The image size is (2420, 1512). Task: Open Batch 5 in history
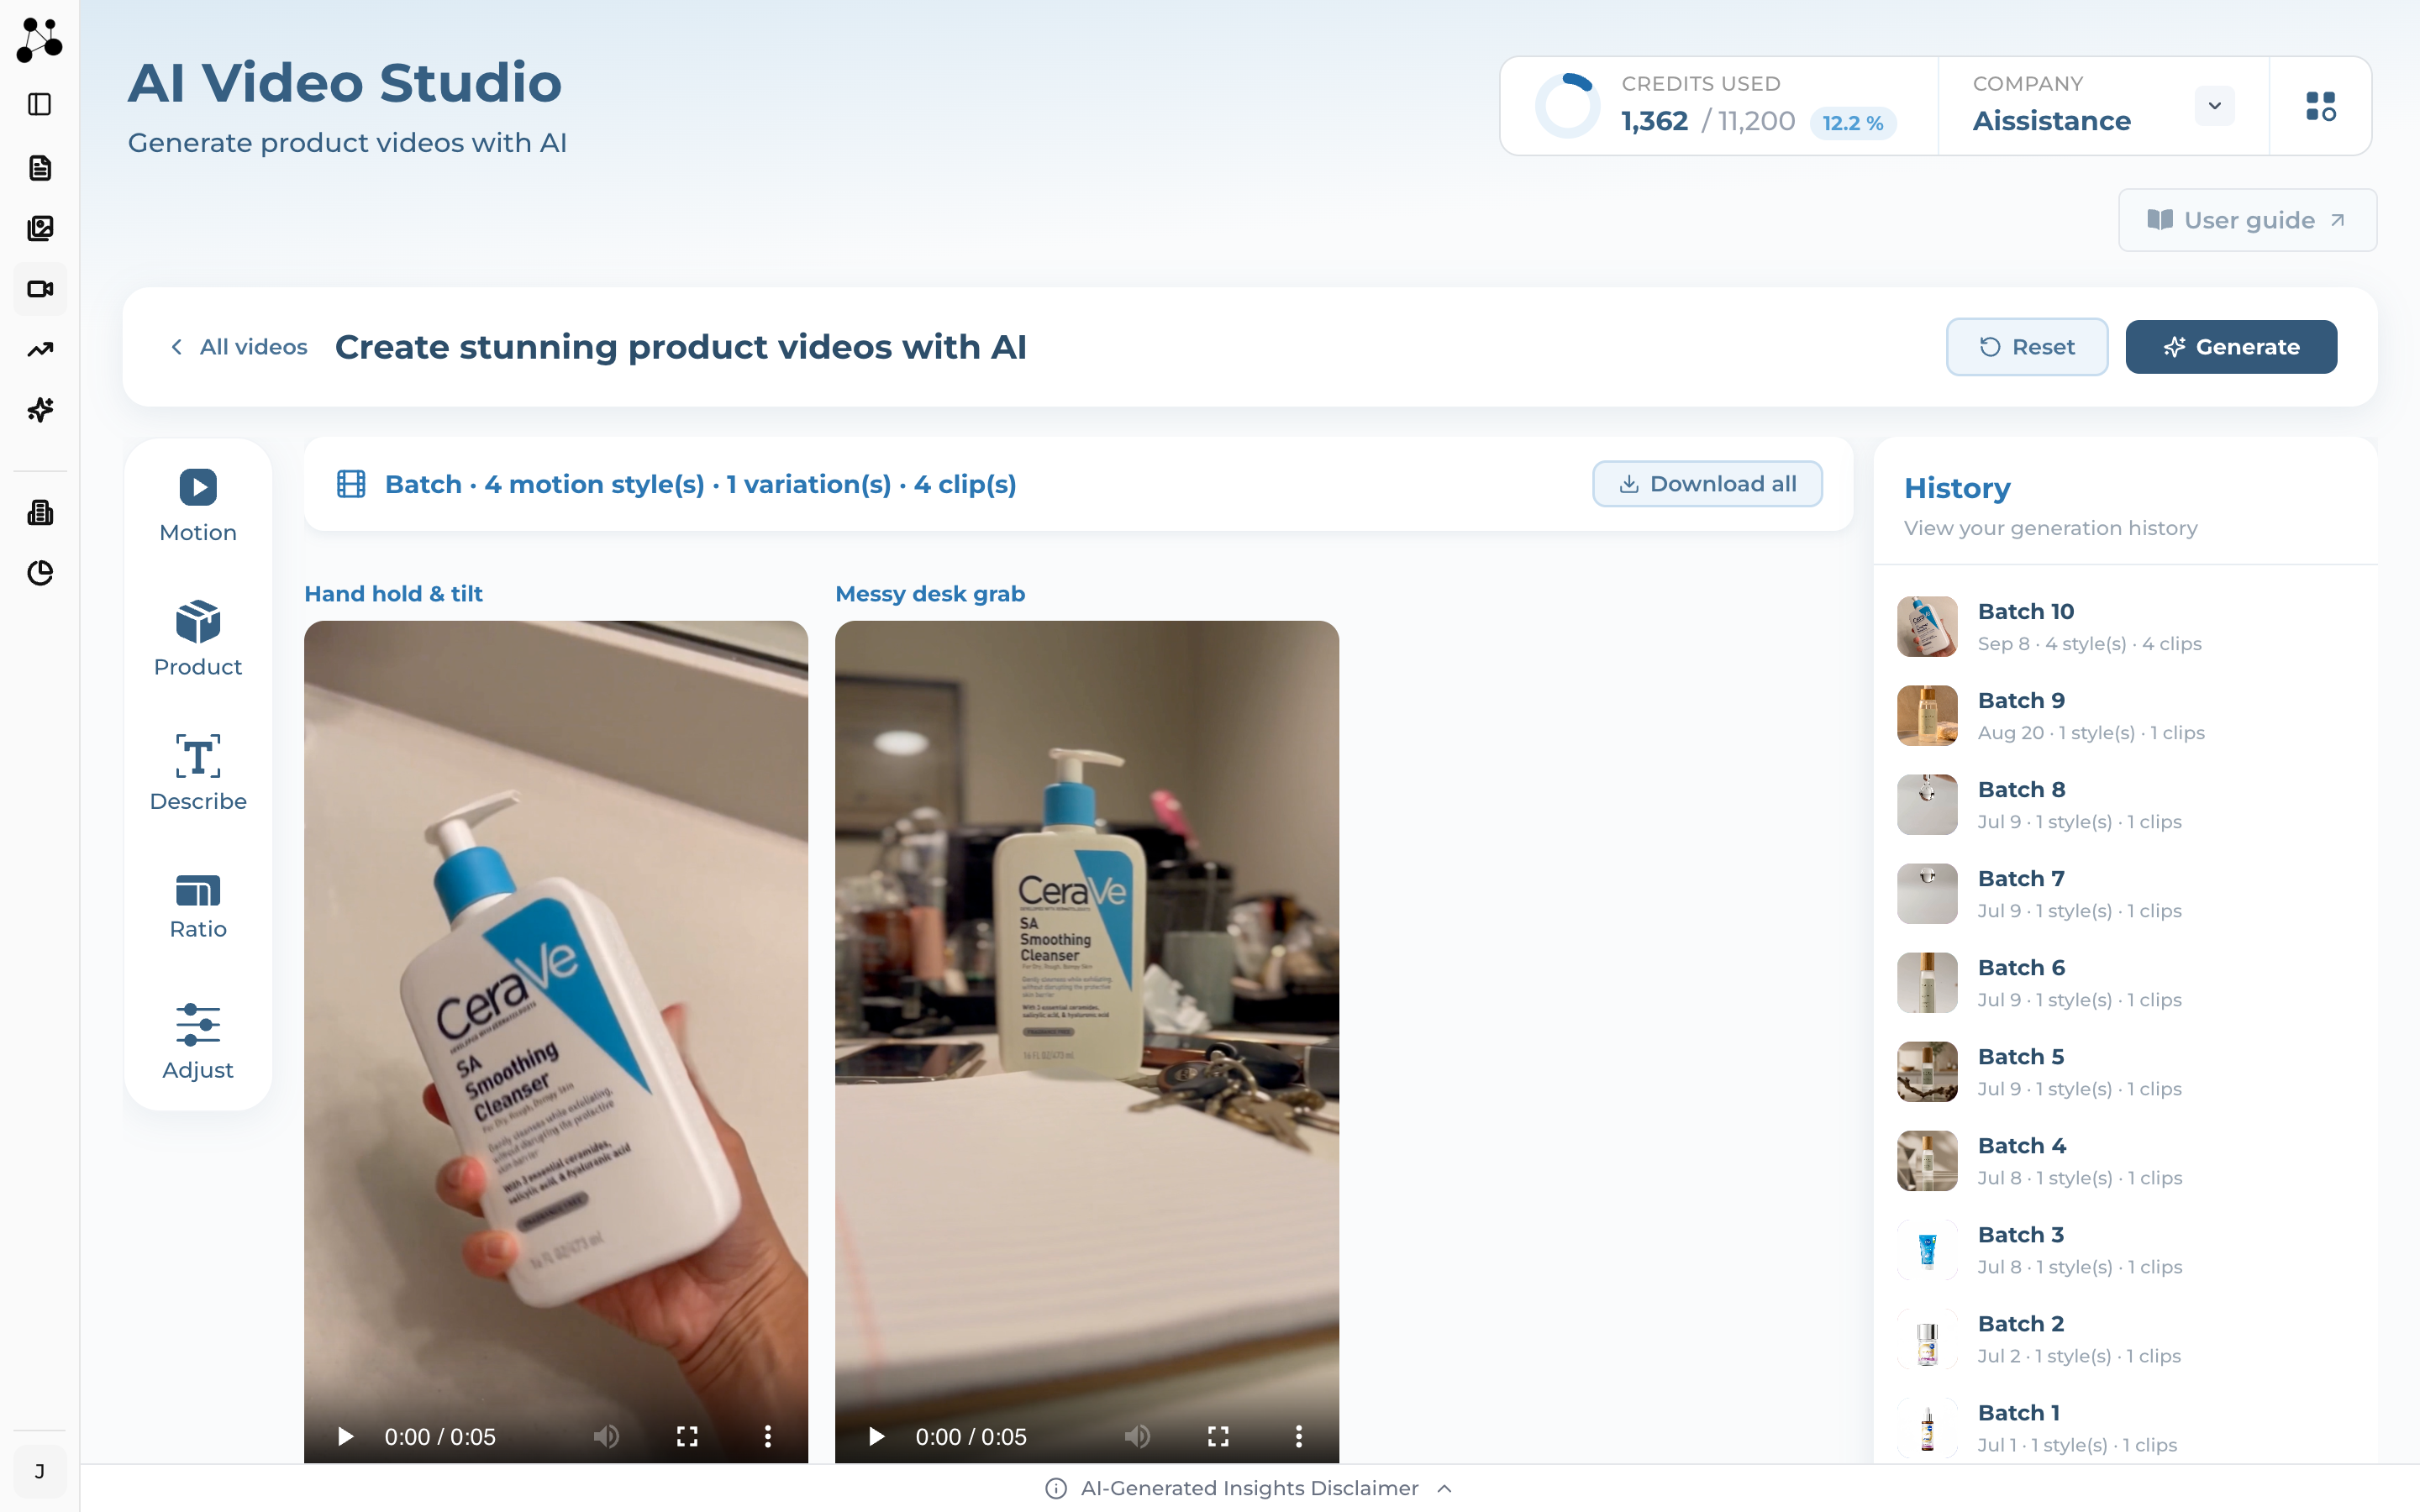tap(2125, 1072)
